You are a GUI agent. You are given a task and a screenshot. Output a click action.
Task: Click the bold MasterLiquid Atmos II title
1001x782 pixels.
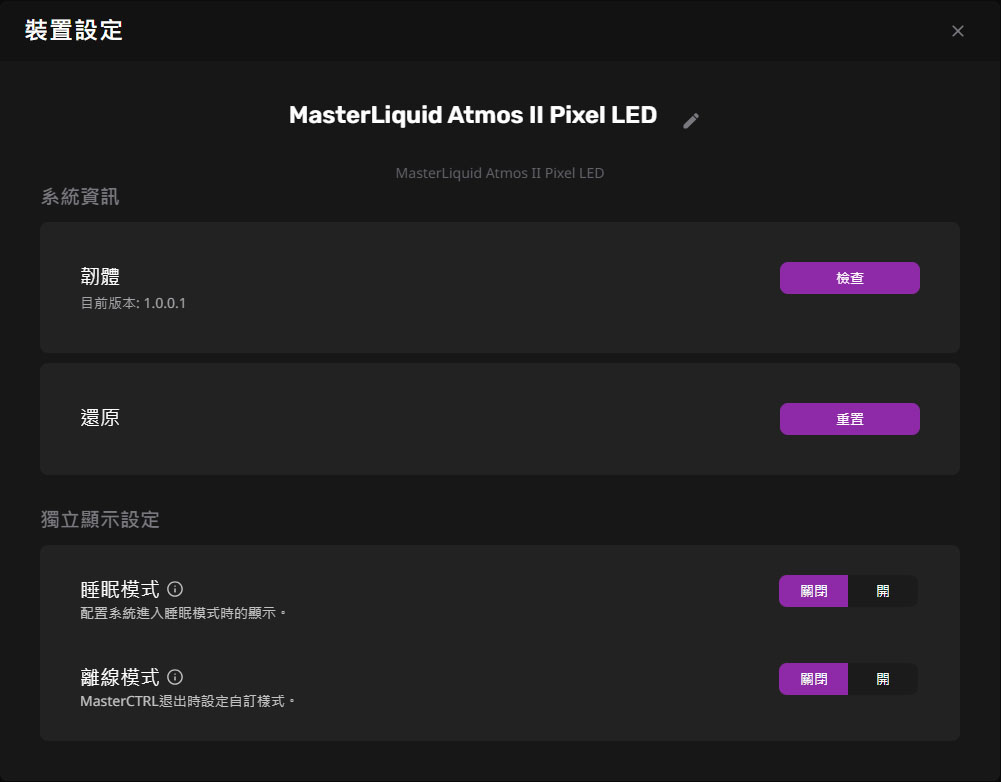click(472, 115)
